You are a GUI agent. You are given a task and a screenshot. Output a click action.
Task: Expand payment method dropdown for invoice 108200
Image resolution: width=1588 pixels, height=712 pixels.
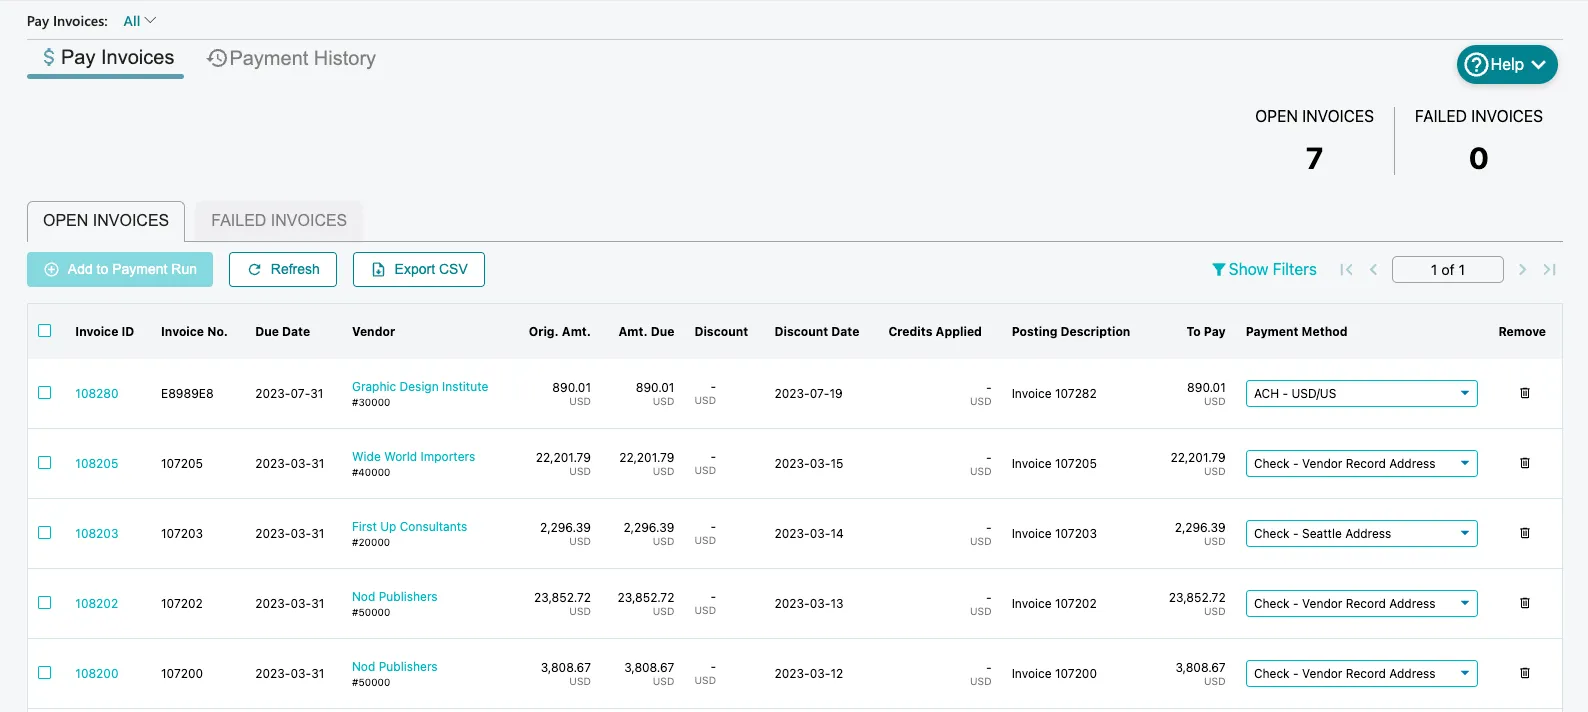click(1361, 673)
